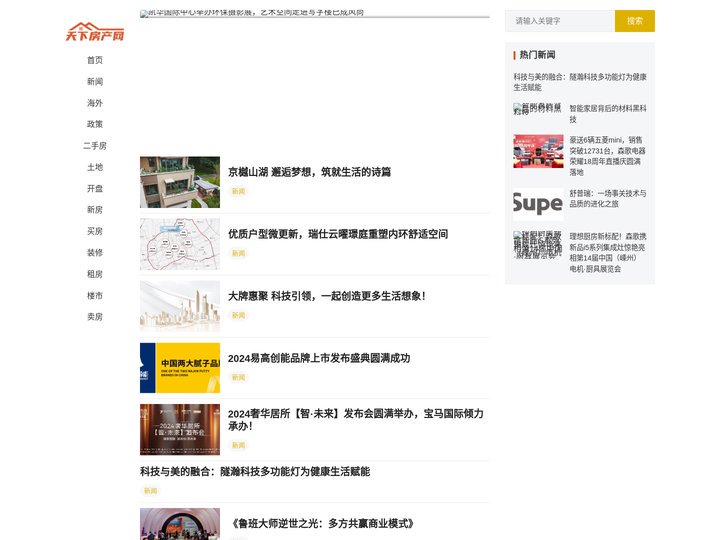
Task: Select 土地 in the side menu
Action: click(x=95, y=167)
